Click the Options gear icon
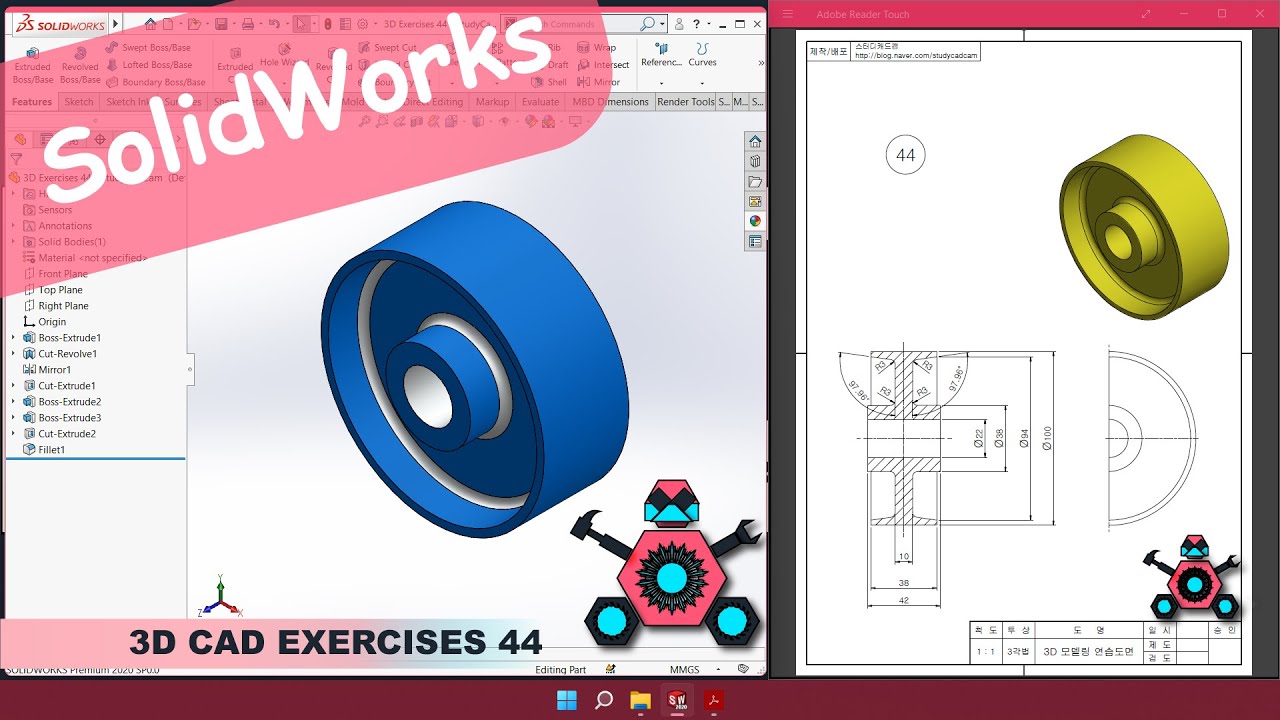Screen dimensions: 1280x720 click(x=362, y=23)
